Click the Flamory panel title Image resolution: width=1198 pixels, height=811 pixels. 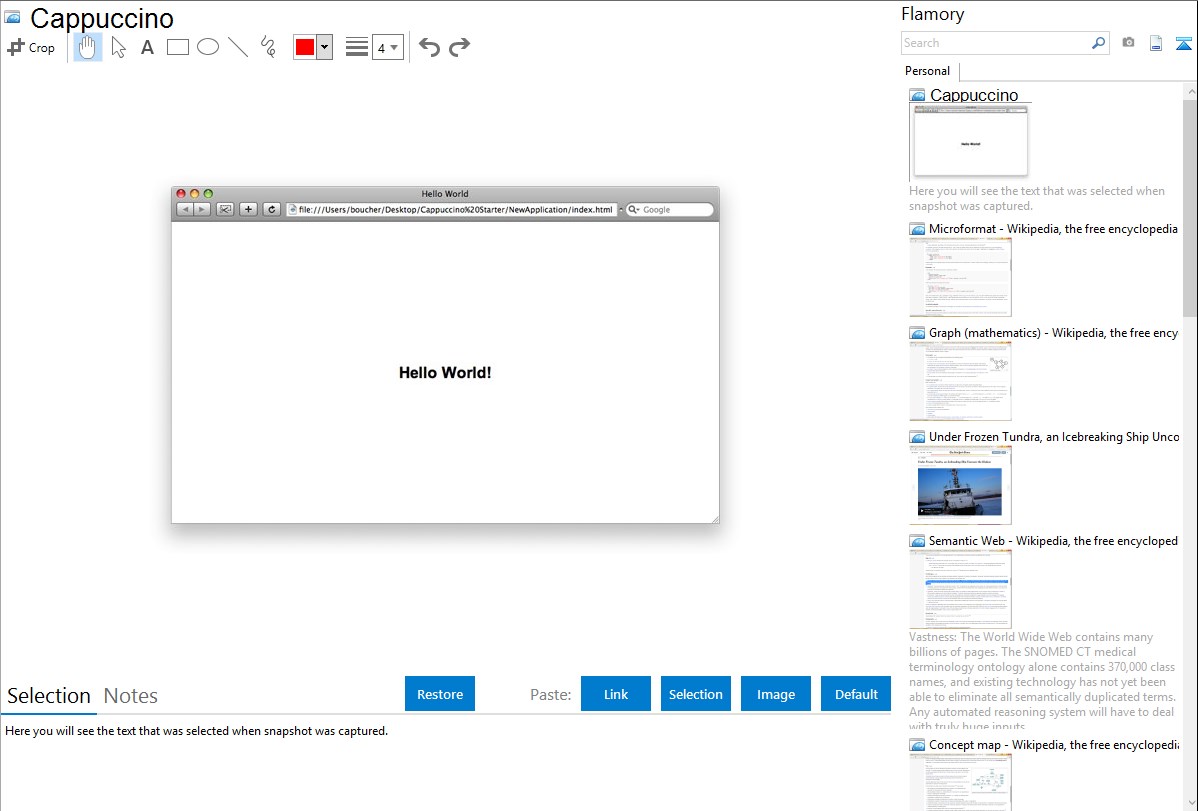pos(932,14)
